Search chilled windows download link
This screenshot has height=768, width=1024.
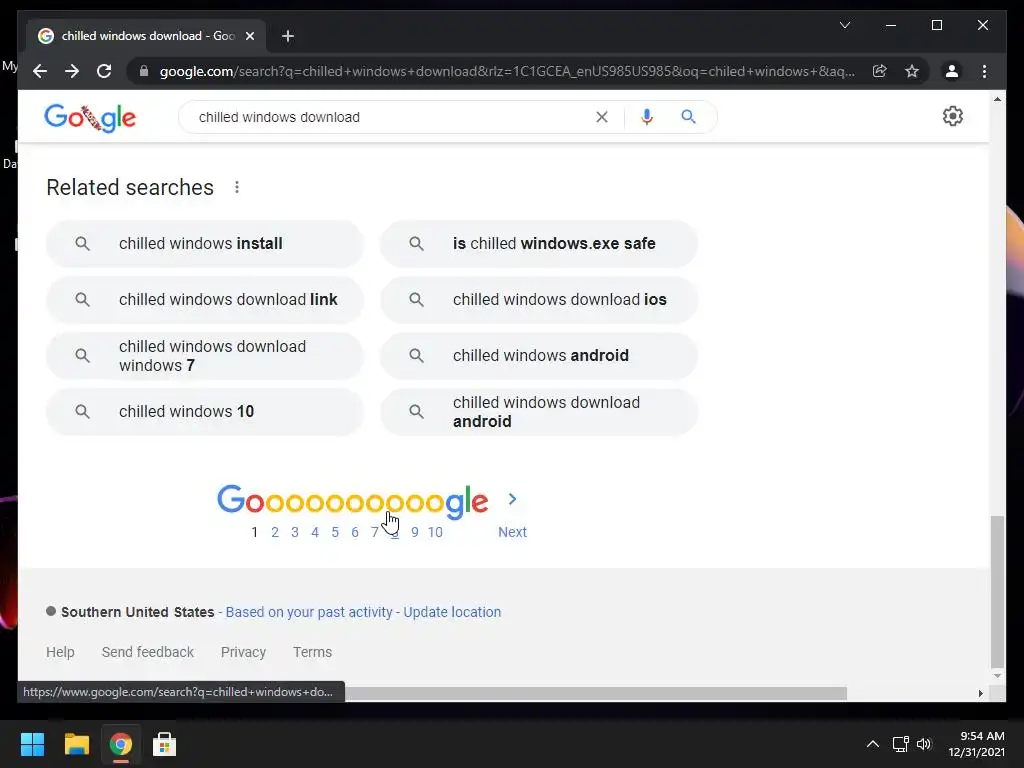[204, 300]
